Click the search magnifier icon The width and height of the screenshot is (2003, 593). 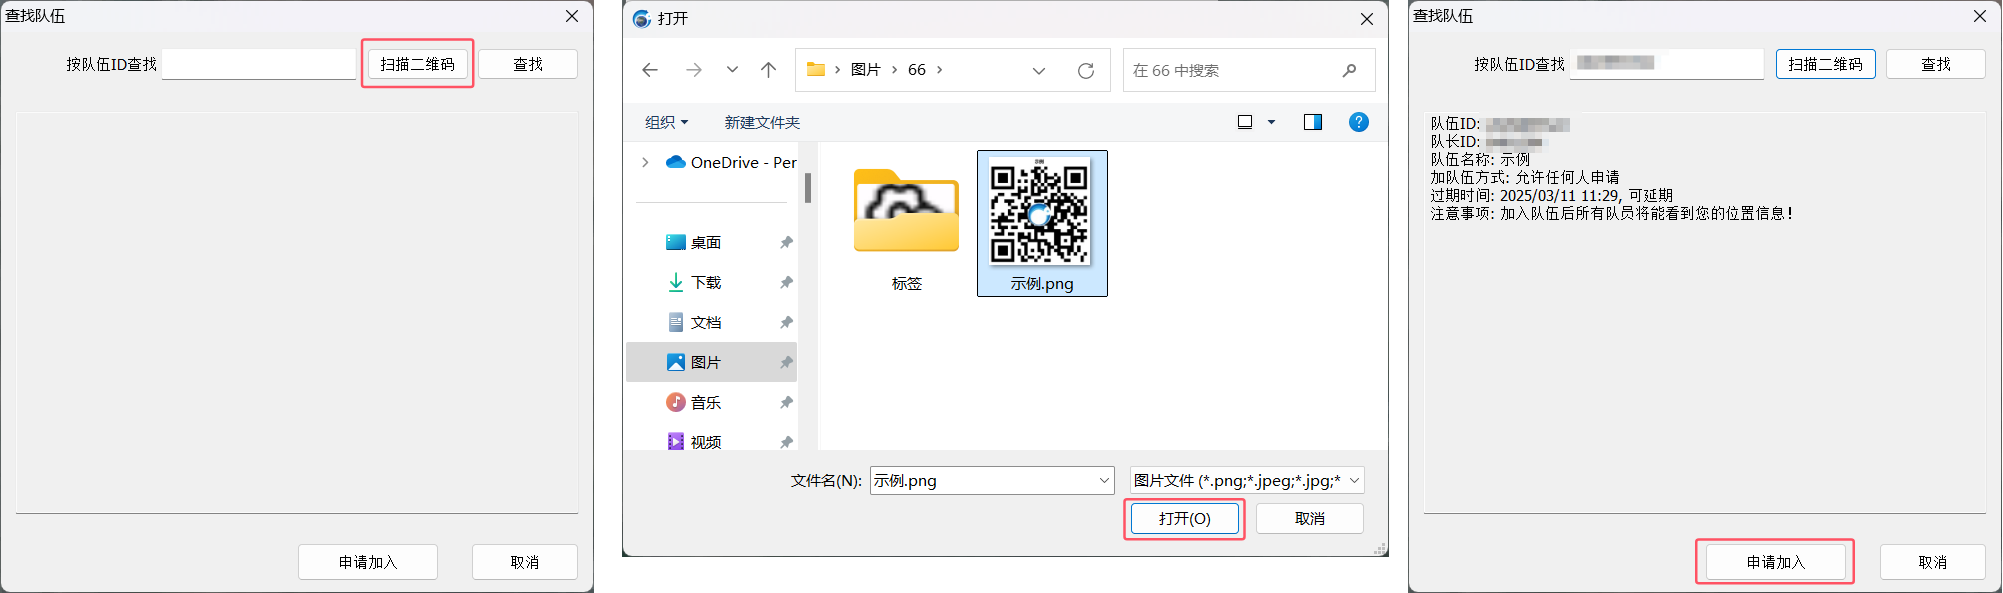click(1350, 70)
